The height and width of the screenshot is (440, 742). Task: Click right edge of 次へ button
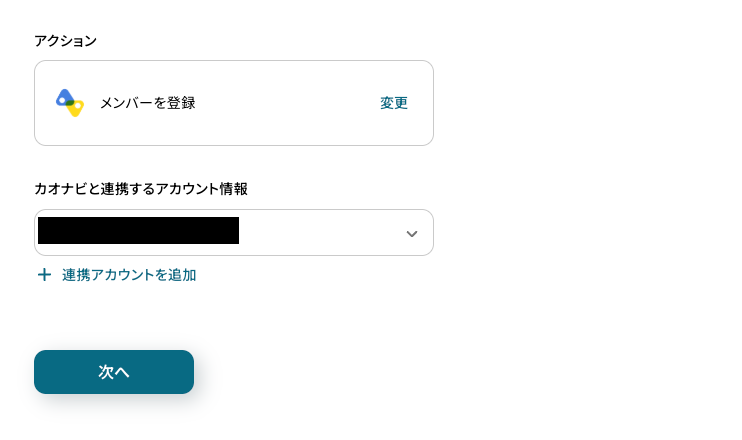pos(184,372)
